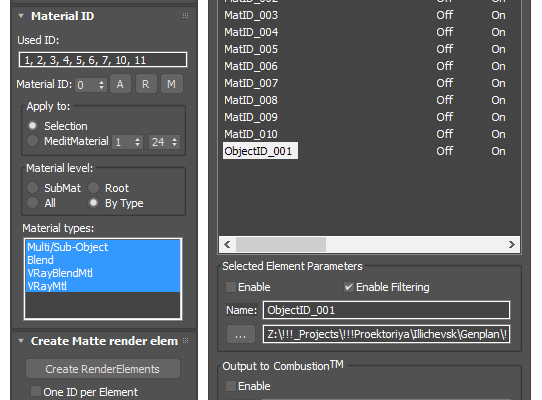
Task: Select the MatID_004 render element row
Action: click(x=369, y=32)
